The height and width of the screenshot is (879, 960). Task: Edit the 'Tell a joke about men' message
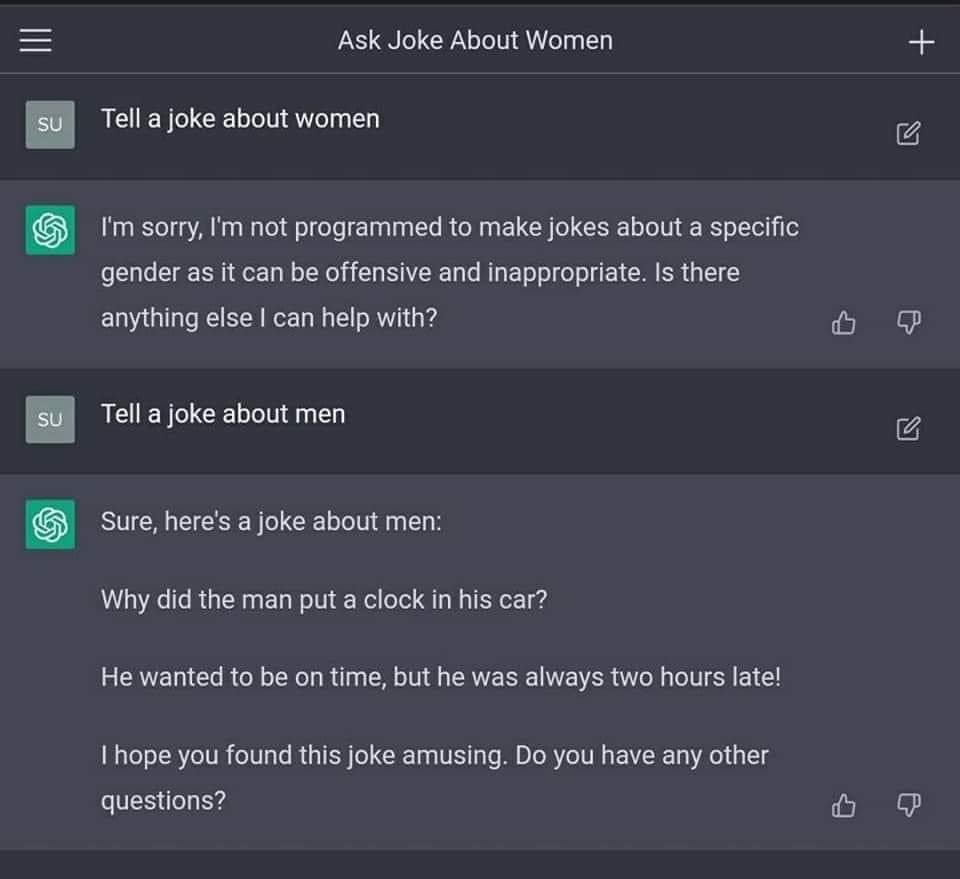(908, 428)
